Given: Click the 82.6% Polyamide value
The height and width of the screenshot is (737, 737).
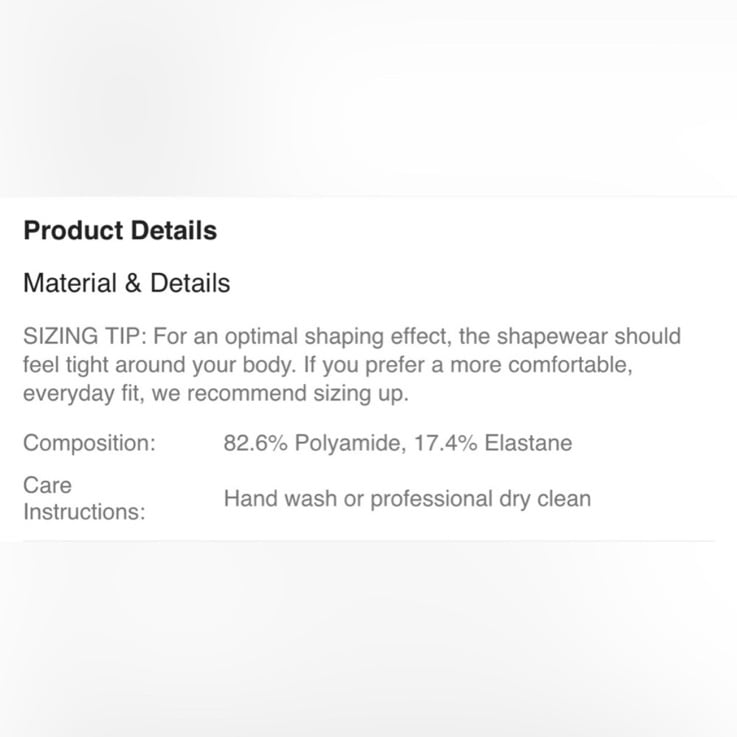Looking at the screenshot, I should click(312, 443).
